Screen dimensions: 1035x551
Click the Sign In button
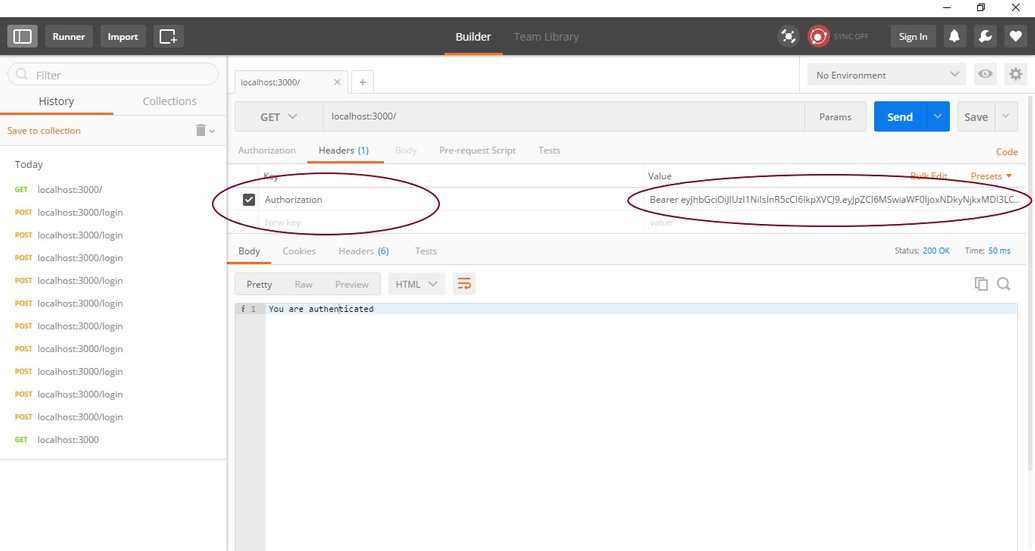913,36
